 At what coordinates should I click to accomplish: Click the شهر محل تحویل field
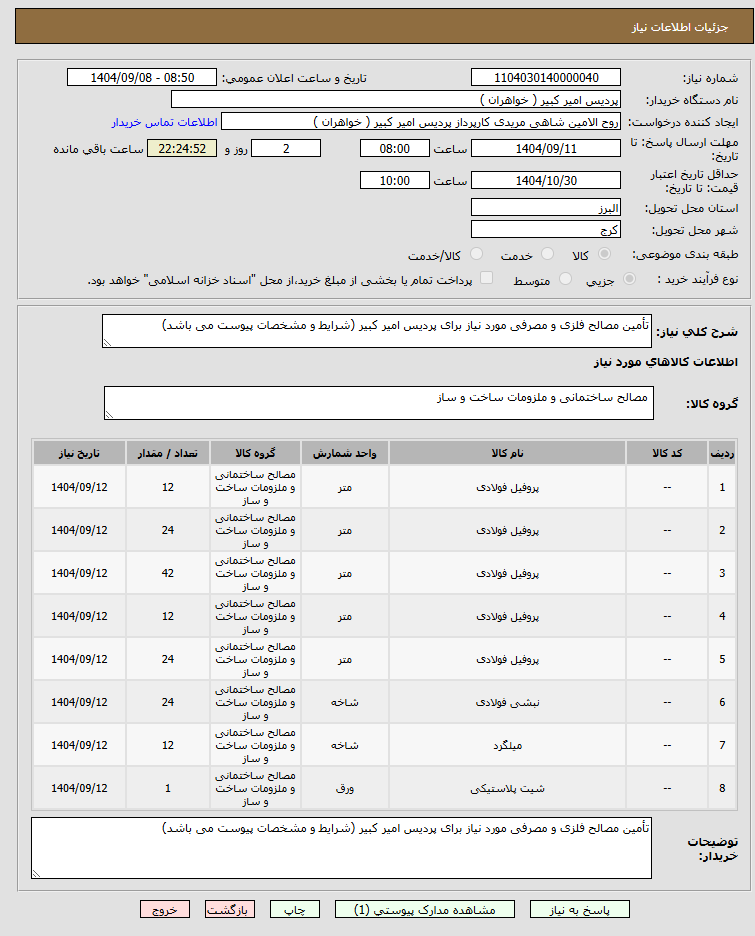[546, 230]
